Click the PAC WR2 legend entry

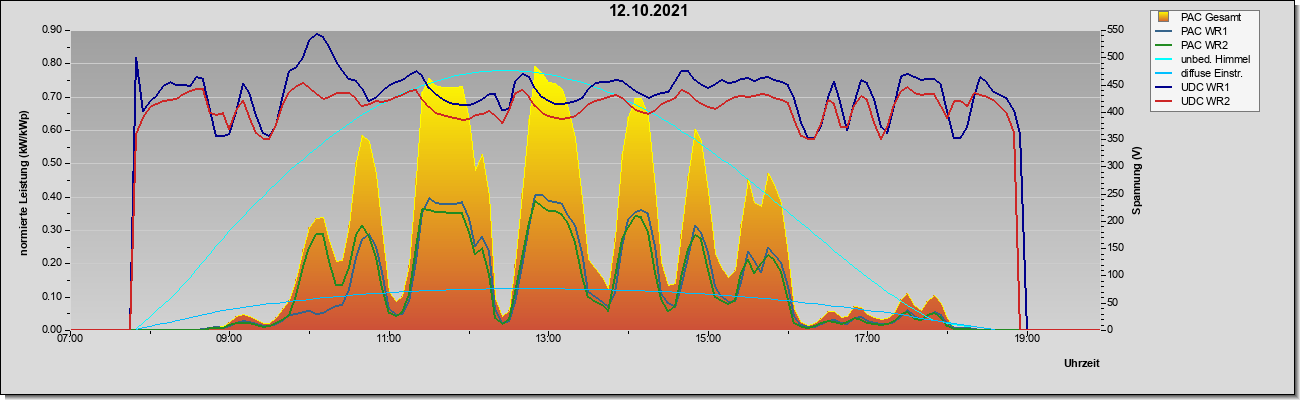(1190, 45)
